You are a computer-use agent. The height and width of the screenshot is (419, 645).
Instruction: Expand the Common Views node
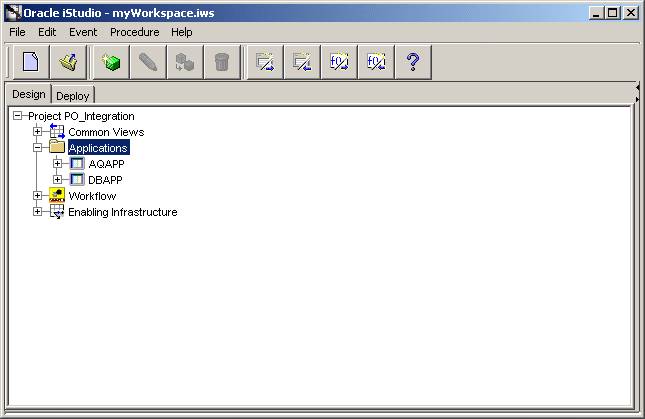pos(37,132)
